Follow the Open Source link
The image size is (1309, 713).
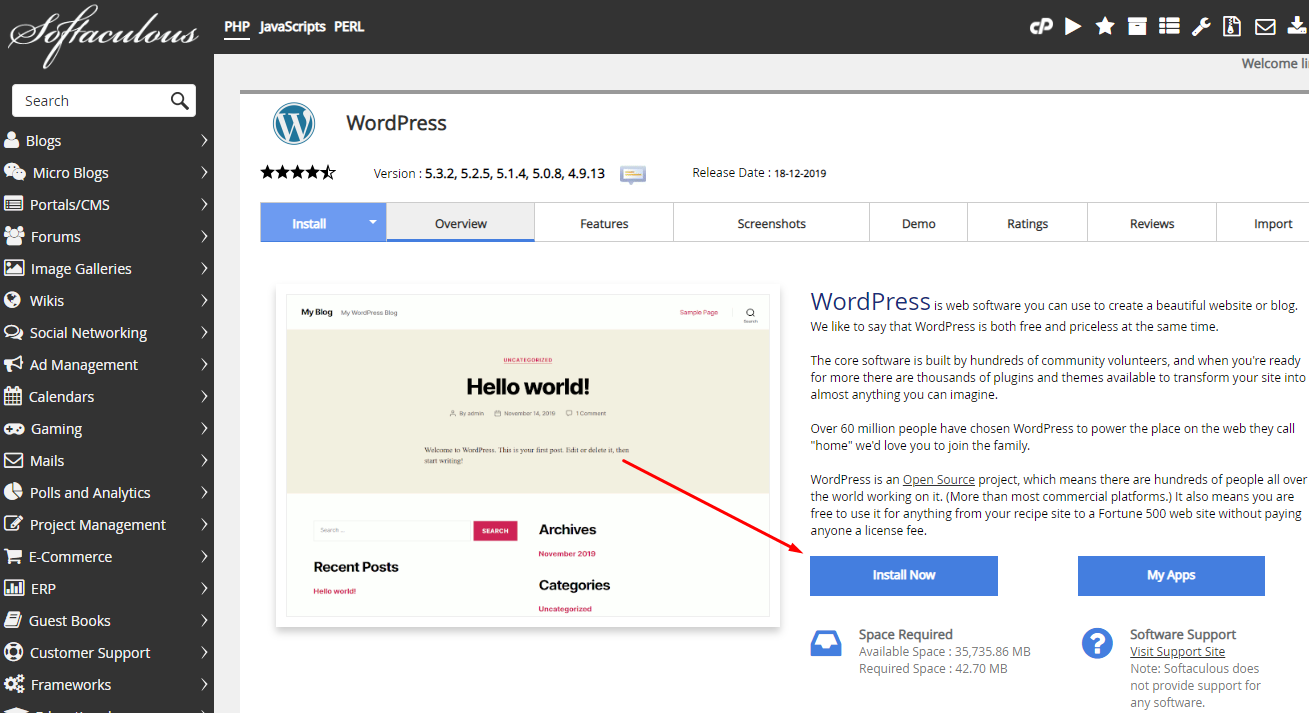[x=939, y=480]
